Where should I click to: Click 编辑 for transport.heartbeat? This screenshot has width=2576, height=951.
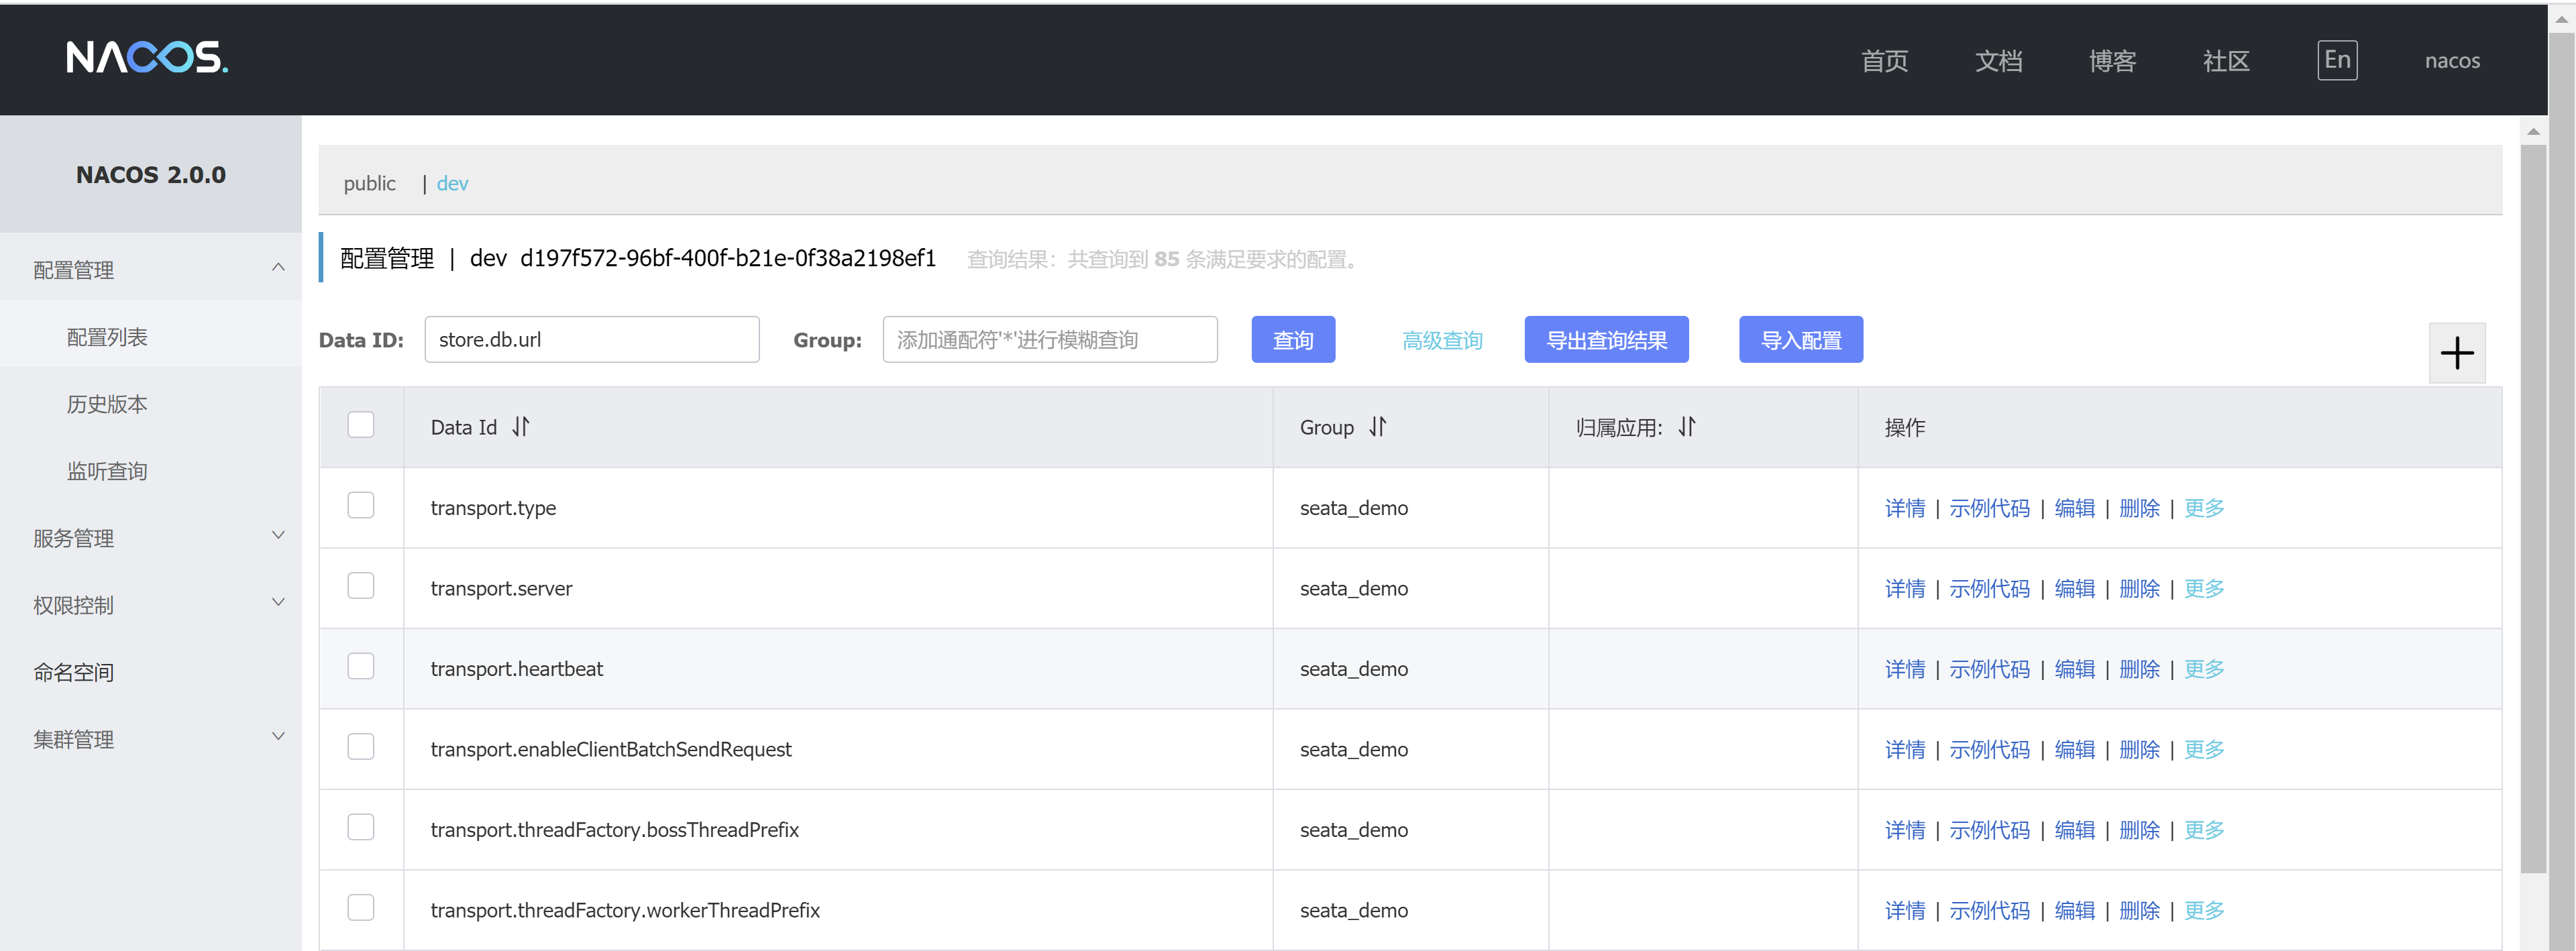pos(2074,669)
